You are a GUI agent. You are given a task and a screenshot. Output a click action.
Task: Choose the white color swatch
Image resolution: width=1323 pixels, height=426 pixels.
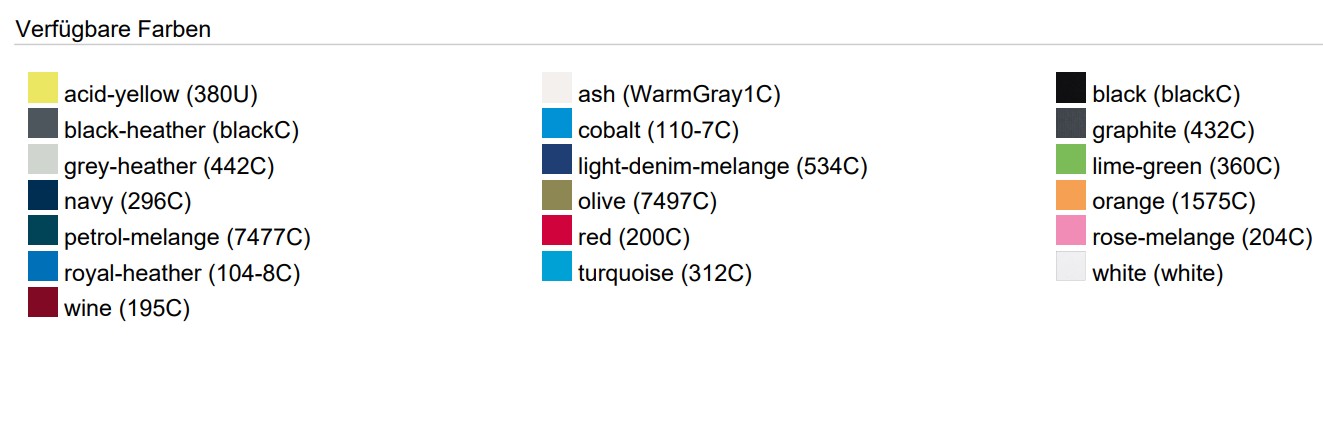(x=1071, y=267)
